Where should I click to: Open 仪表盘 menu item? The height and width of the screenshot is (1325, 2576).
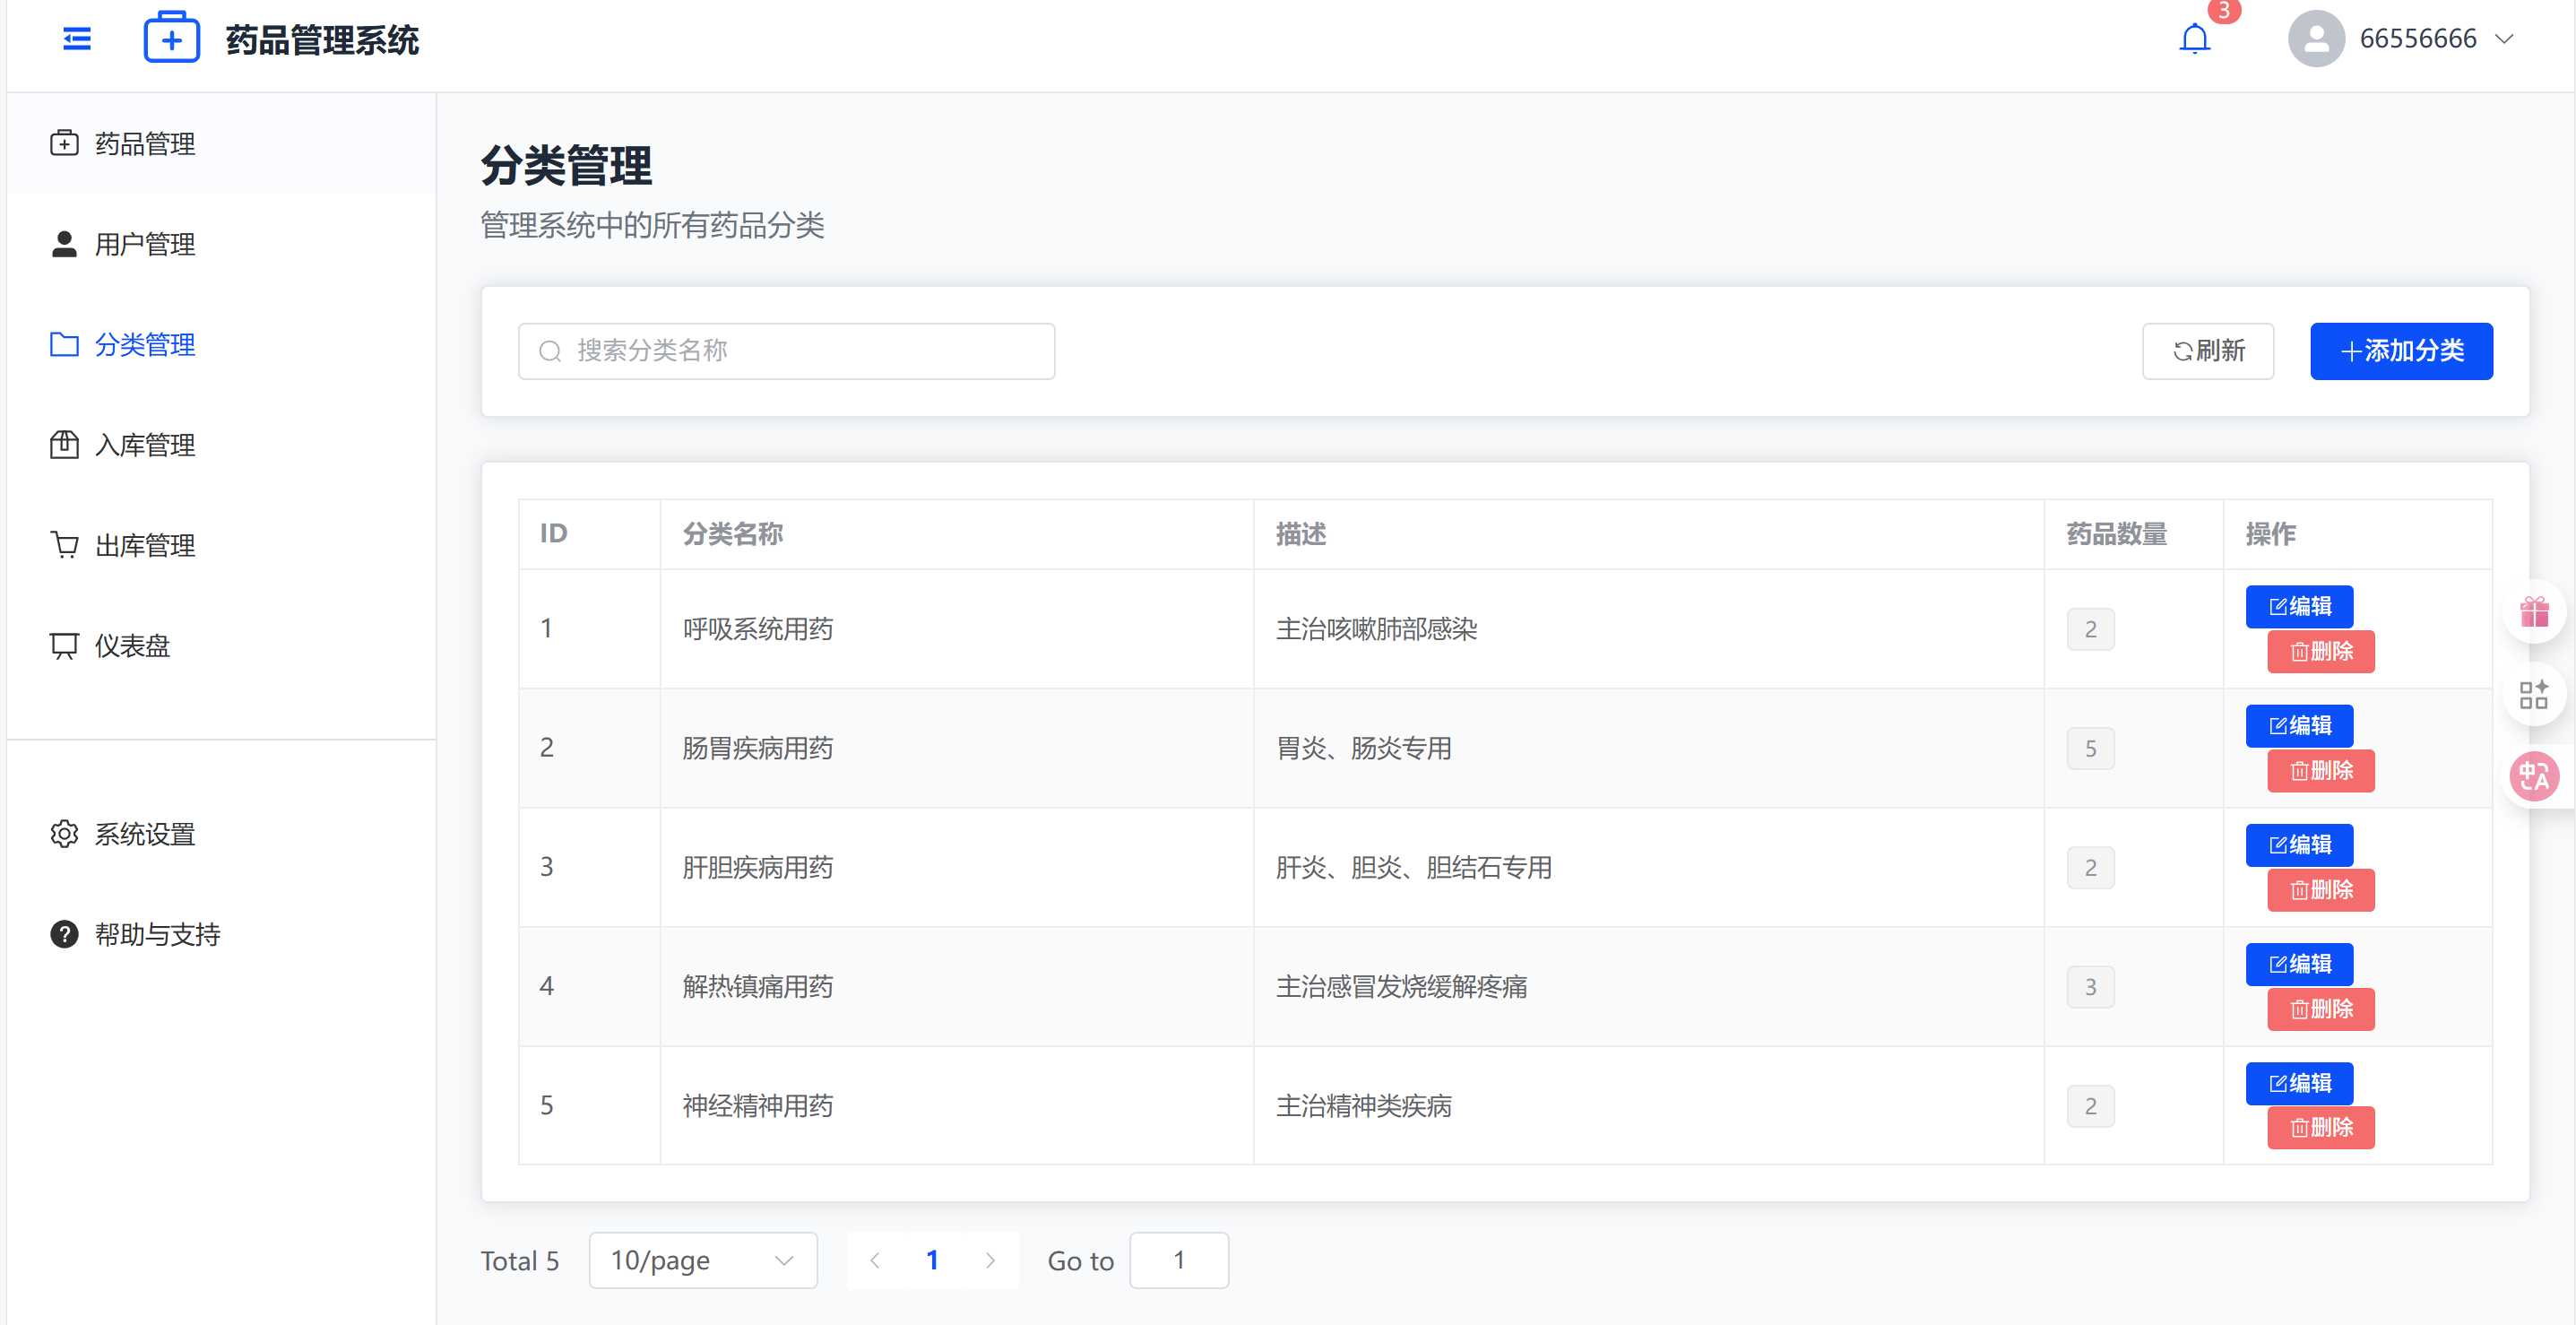coord(132,646)
